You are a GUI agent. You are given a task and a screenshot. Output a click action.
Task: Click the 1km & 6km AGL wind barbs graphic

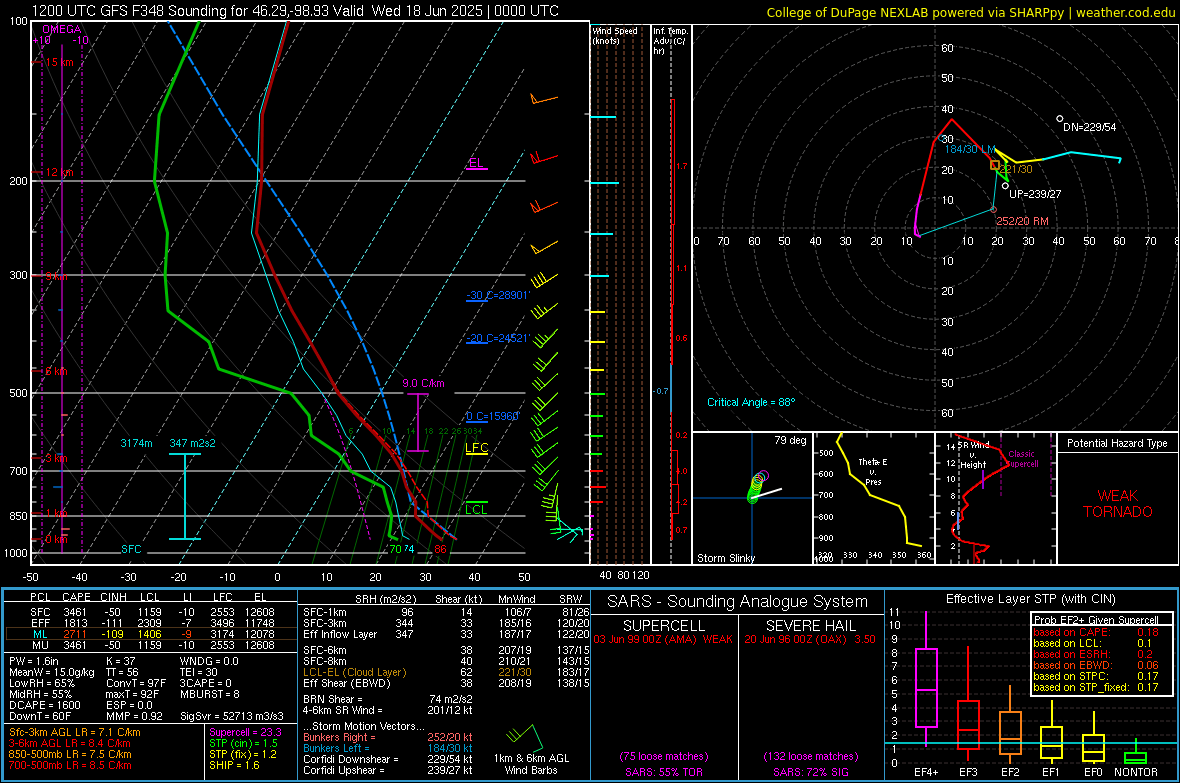click(526, 737)
